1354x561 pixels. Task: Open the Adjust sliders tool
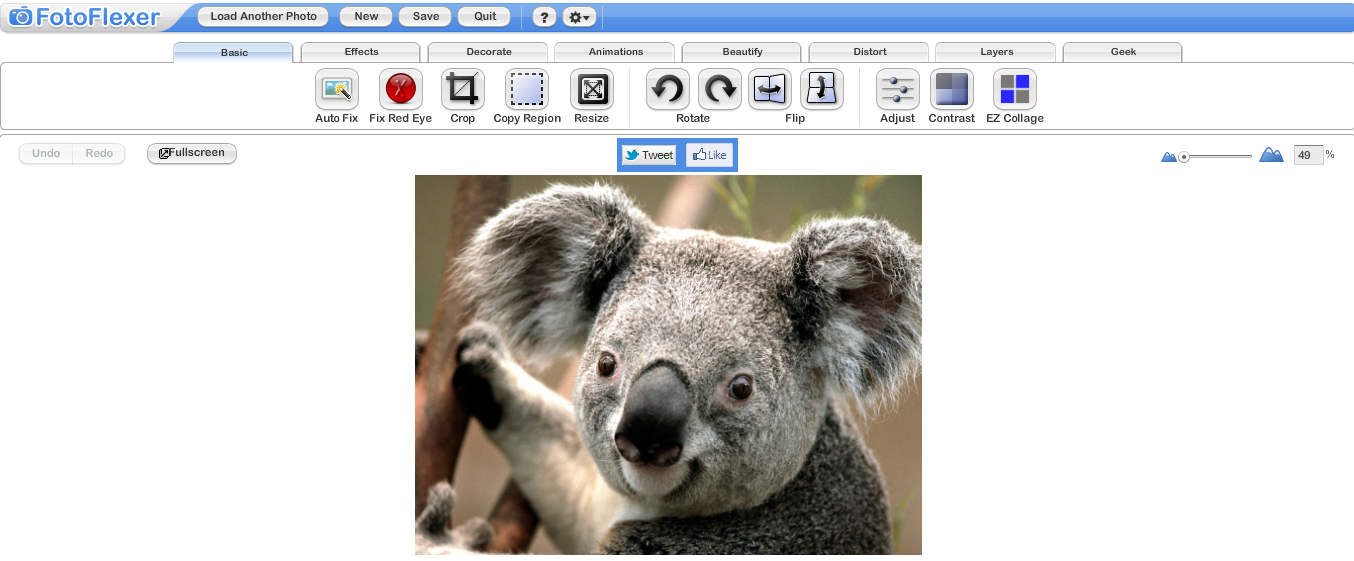[x=898, y=89]
